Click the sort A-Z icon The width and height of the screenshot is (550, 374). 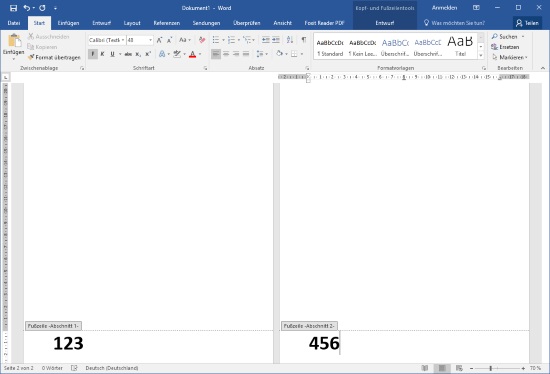(290, 40)
